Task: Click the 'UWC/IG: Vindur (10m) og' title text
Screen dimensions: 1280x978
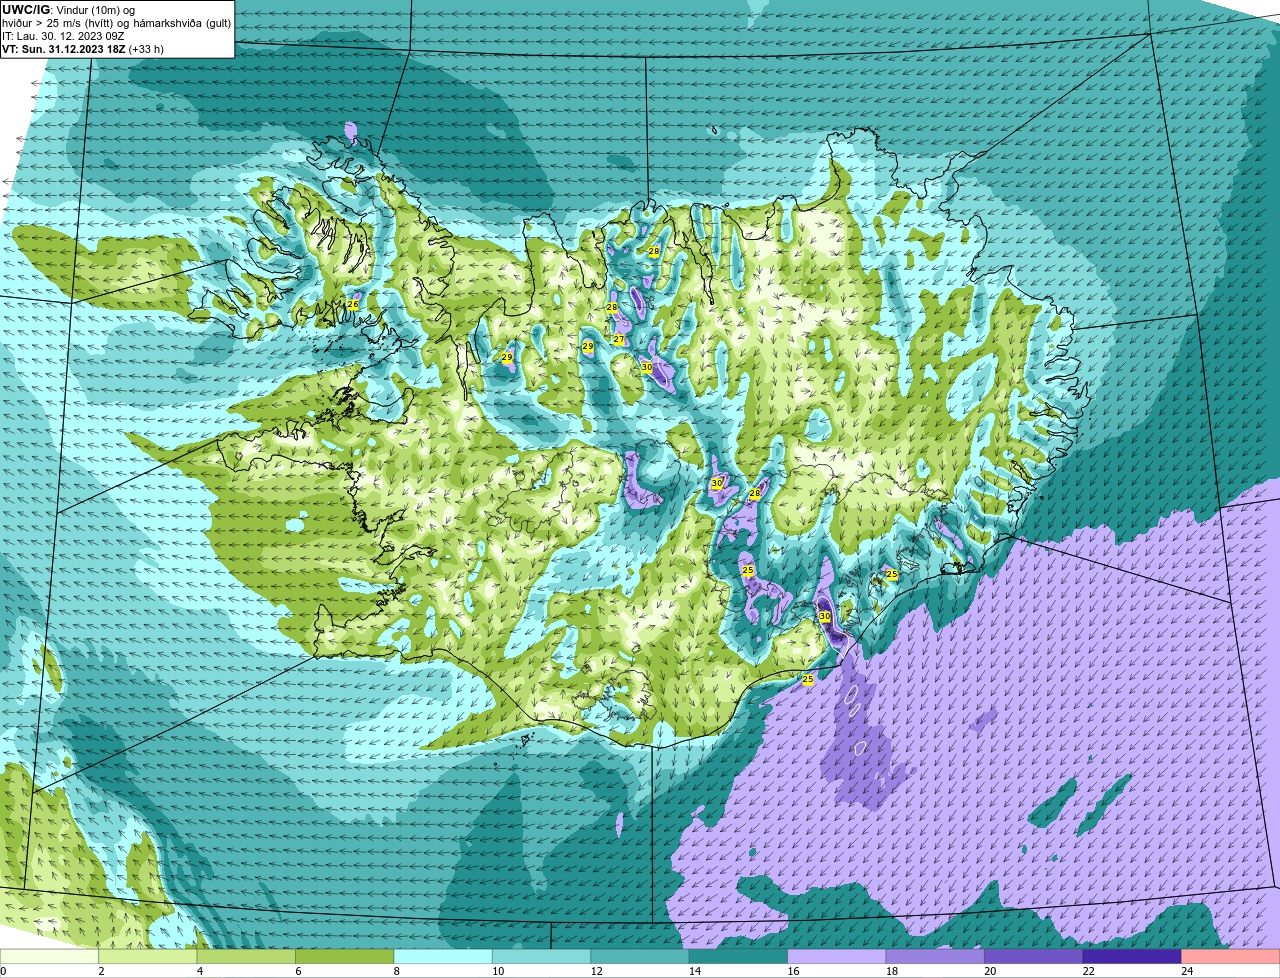Action: tap(68, 10)
